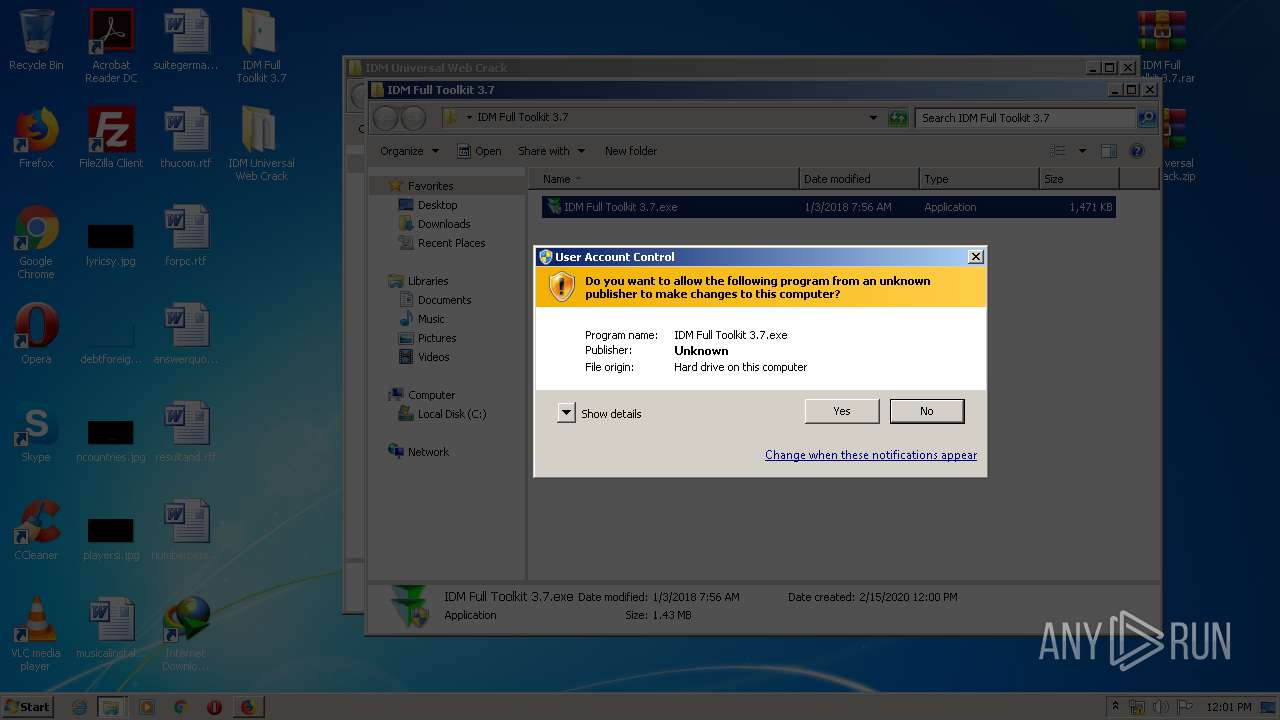Open CCleaner desktop shortcut

[36, 530]
